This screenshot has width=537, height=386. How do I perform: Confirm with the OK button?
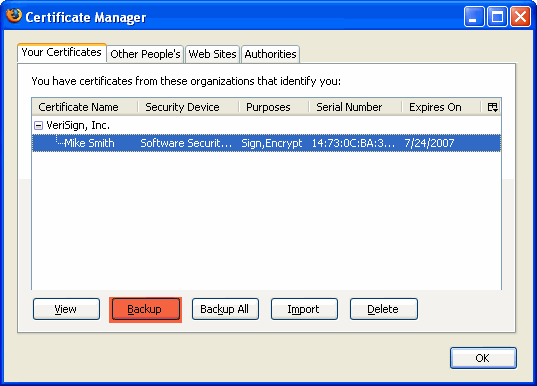[x=483, y=358]
